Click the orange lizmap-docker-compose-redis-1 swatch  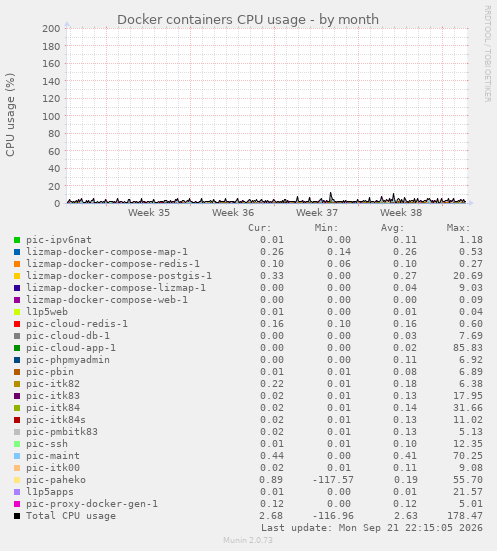point(17,264)
